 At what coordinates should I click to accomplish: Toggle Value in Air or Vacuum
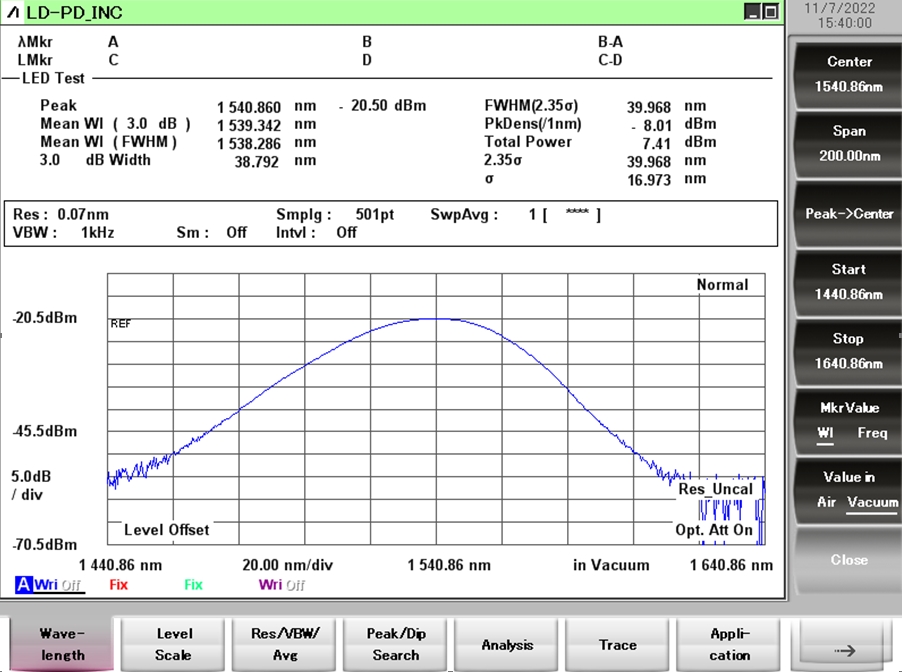tap(848, 490)
